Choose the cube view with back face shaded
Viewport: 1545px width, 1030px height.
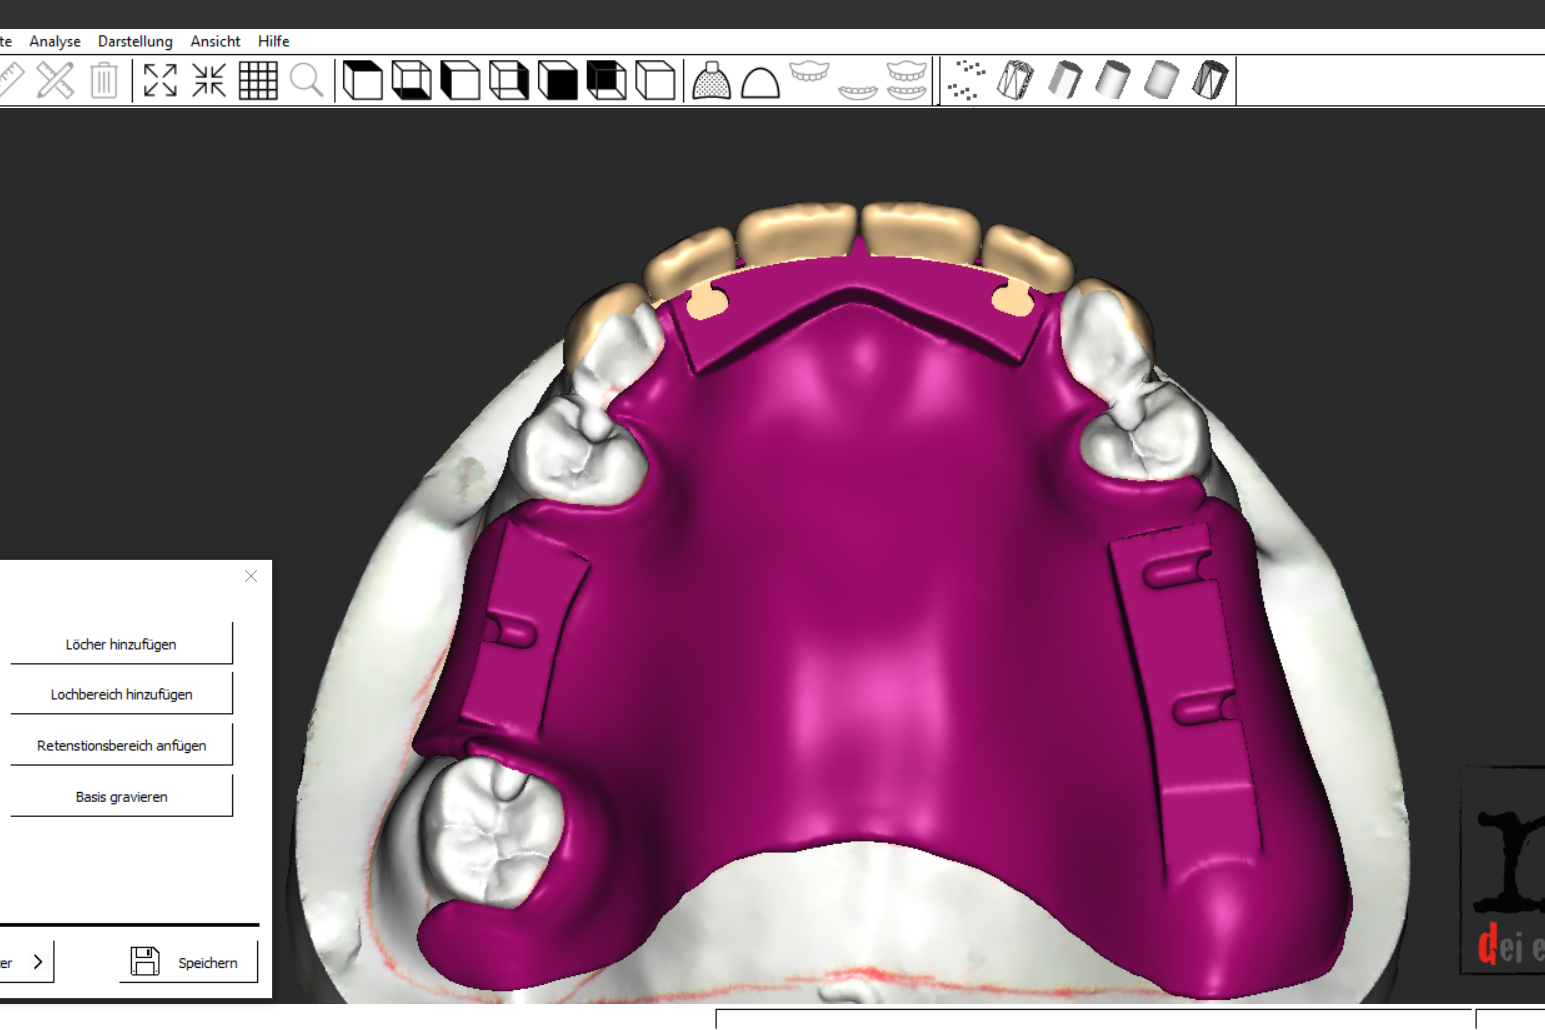pyautogui.click(x=607, y=80)
